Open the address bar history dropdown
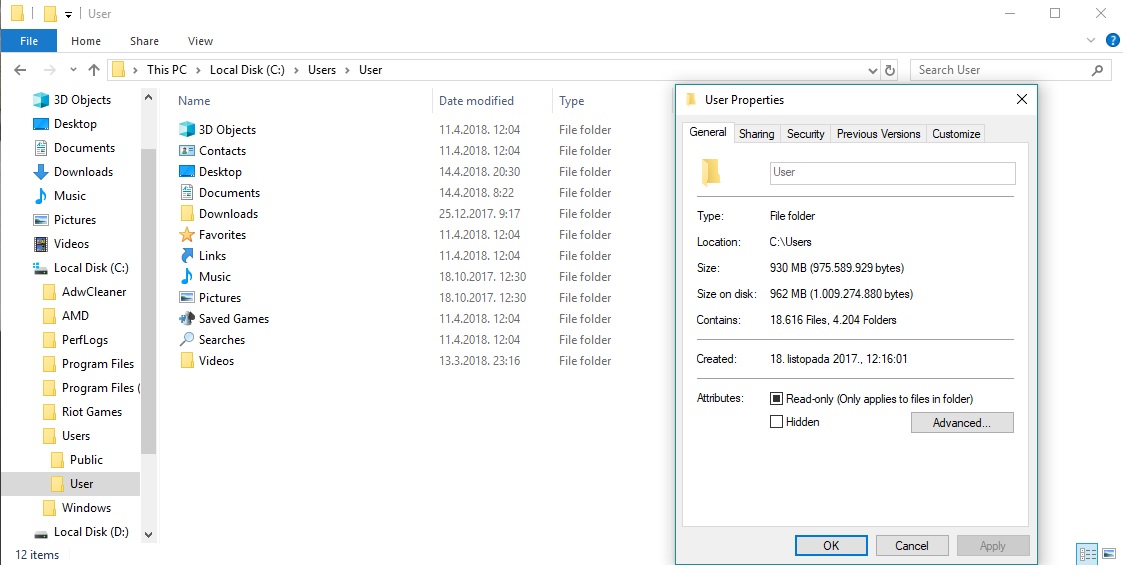Viewport: 1128px width, 574px height. pos(872,70)
